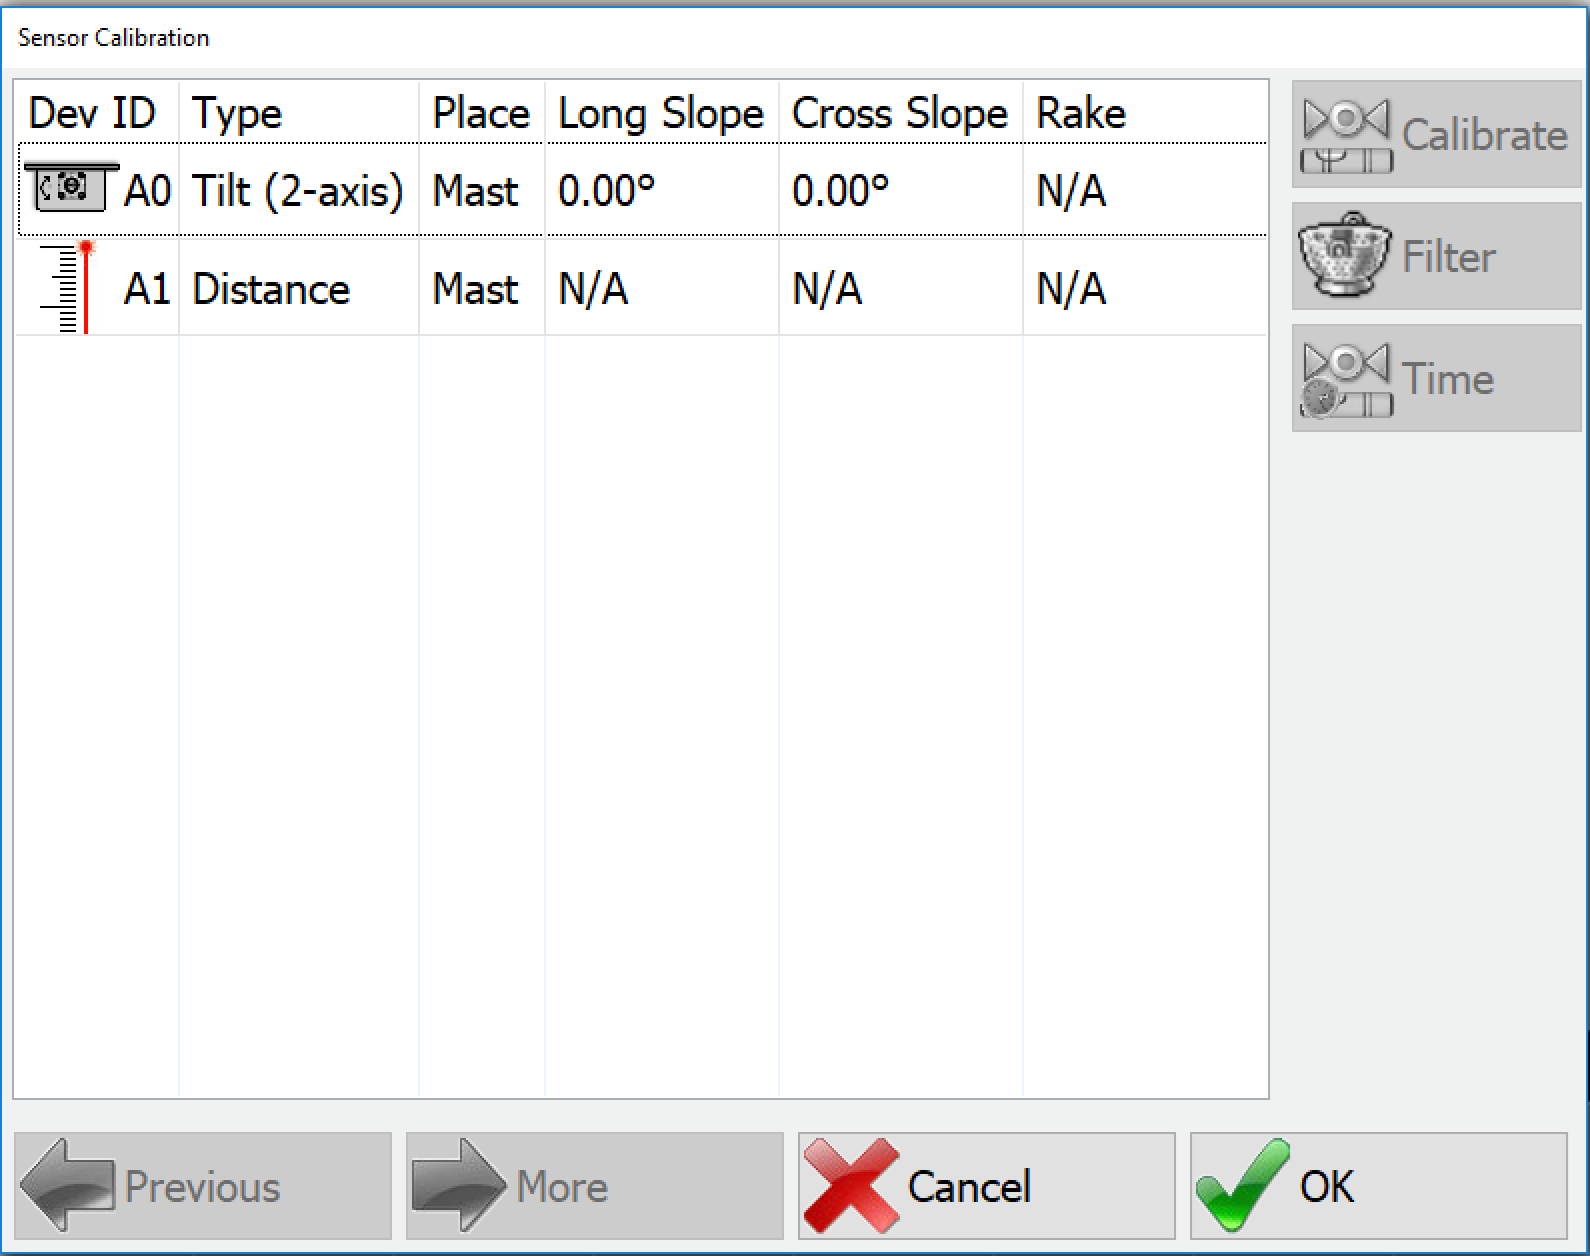1590x1256 pixels.
Task: Click the Cross Slope column header
Action: [898, 113]
